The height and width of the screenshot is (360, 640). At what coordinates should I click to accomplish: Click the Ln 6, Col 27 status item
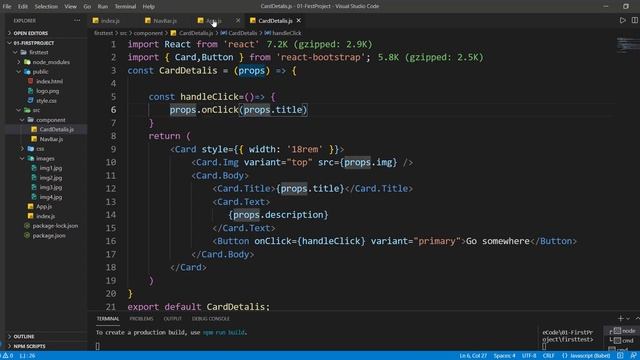click(x=473, y=356)
